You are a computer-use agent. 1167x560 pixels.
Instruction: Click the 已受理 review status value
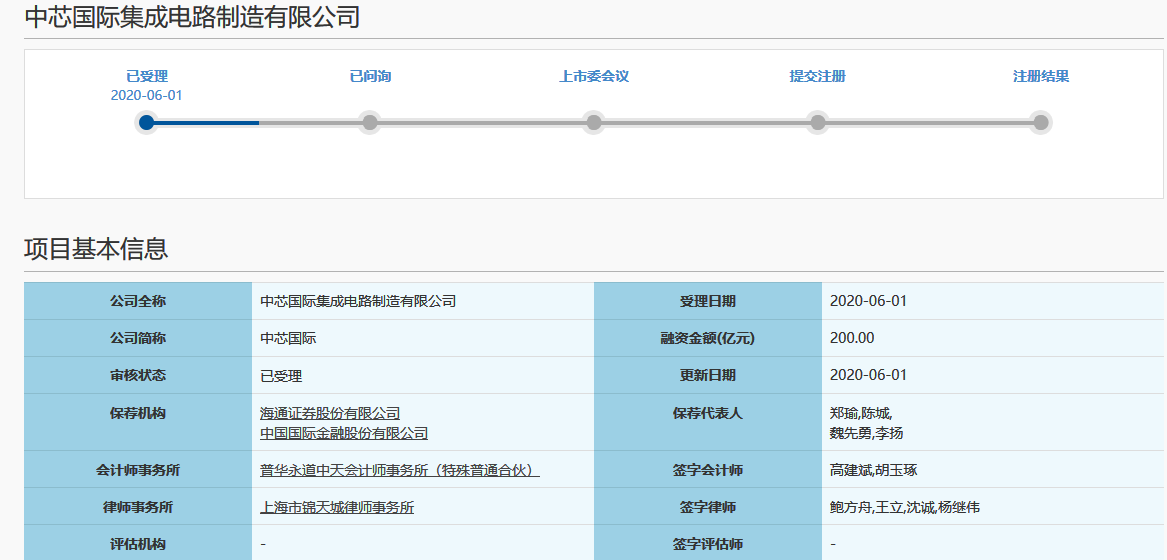point(281,376)
